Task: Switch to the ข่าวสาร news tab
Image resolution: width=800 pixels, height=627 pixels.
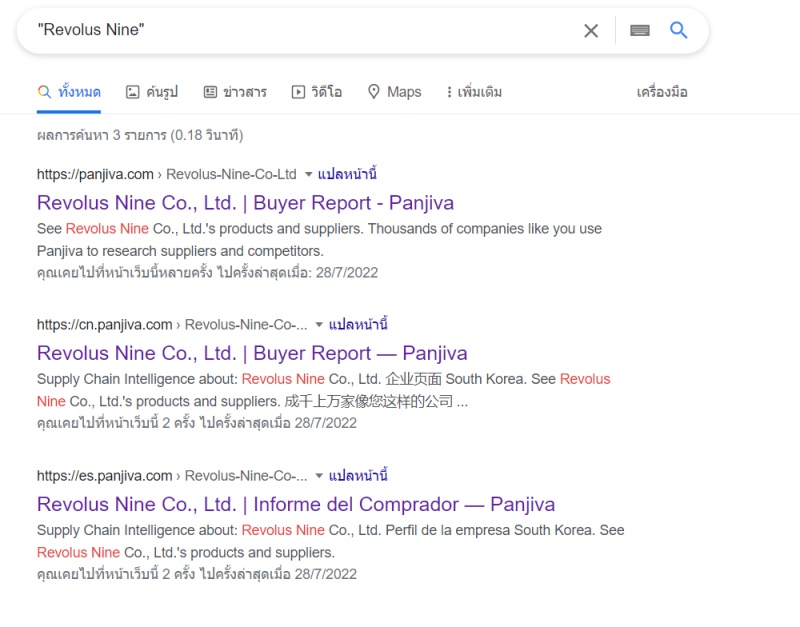Action: point(235,92)
